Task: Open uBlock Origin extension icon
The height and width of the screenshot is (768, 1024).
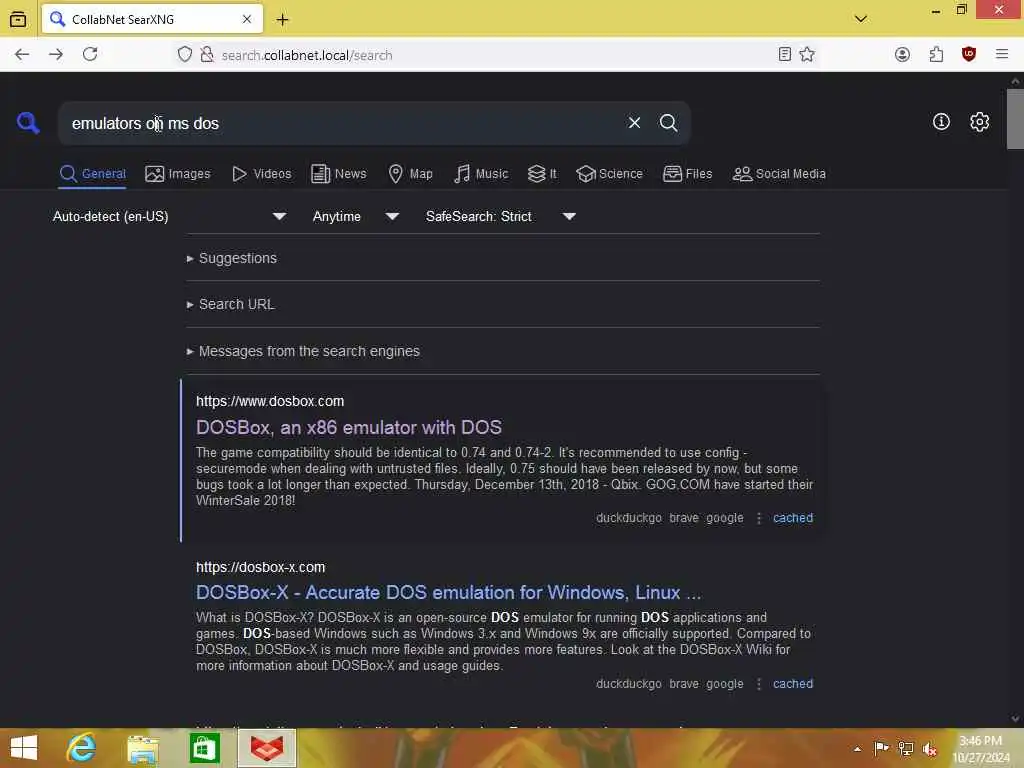Action: [969, 54]
